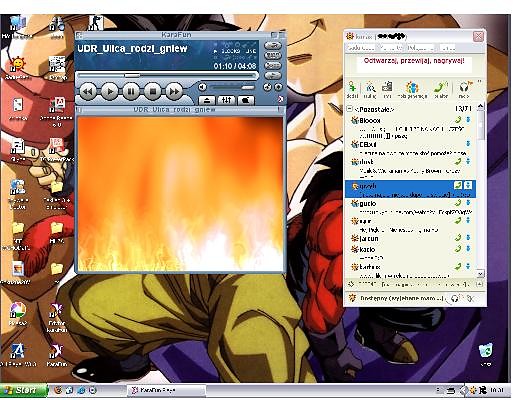Expand kacio row blue arrow

[x=468, y=249]
